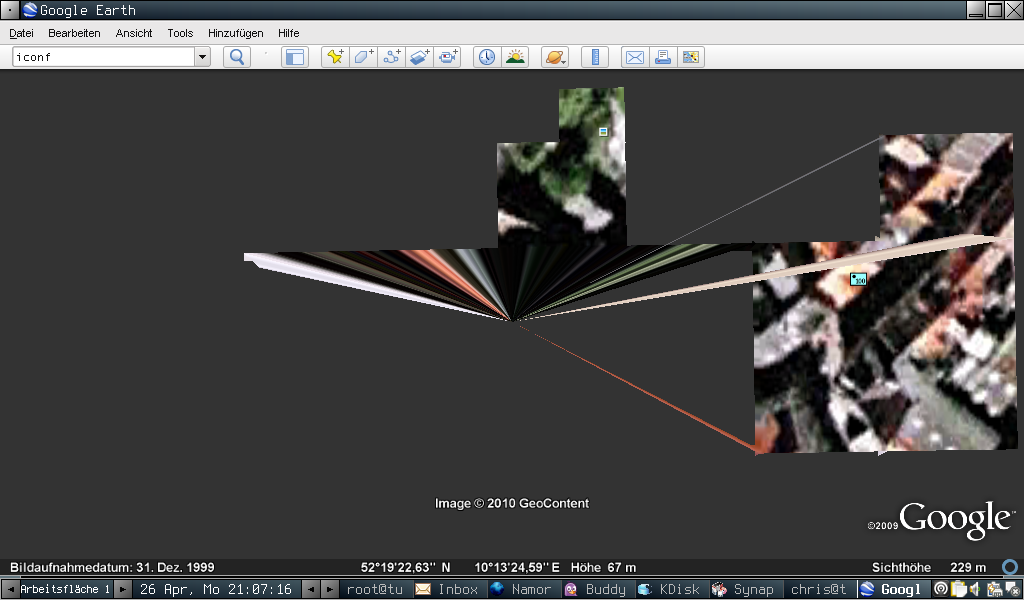This screenshot has height=600, width=1024.
Task: Step the taskbar window list left
Action: coord(311,589)
